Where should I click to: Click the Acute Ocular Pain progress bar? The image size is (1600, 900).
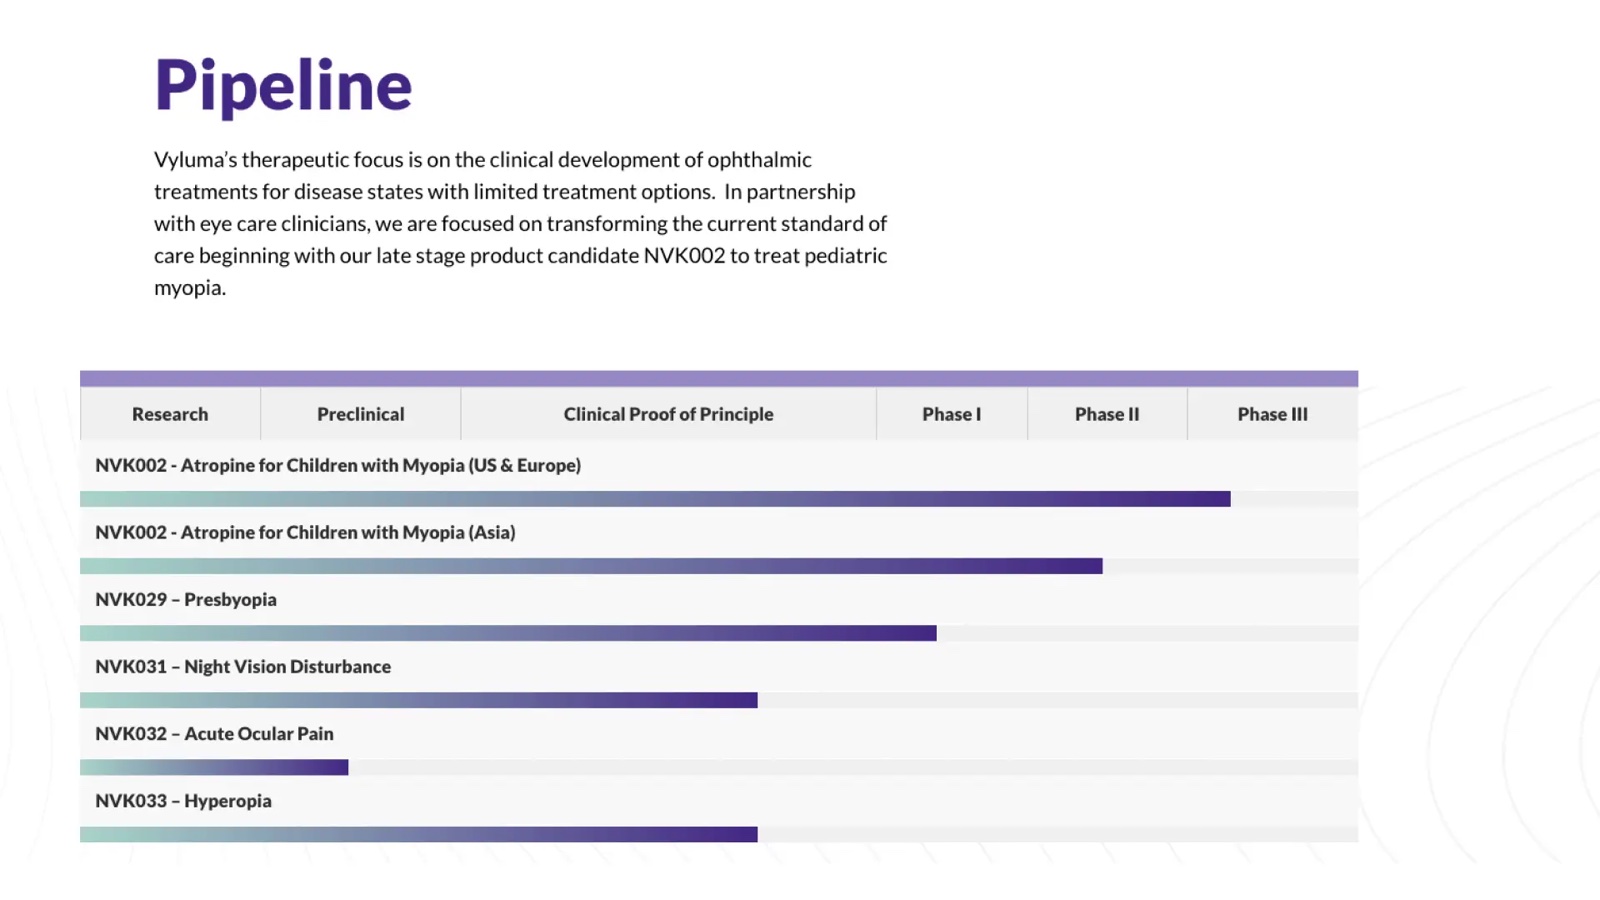point(214,767)
